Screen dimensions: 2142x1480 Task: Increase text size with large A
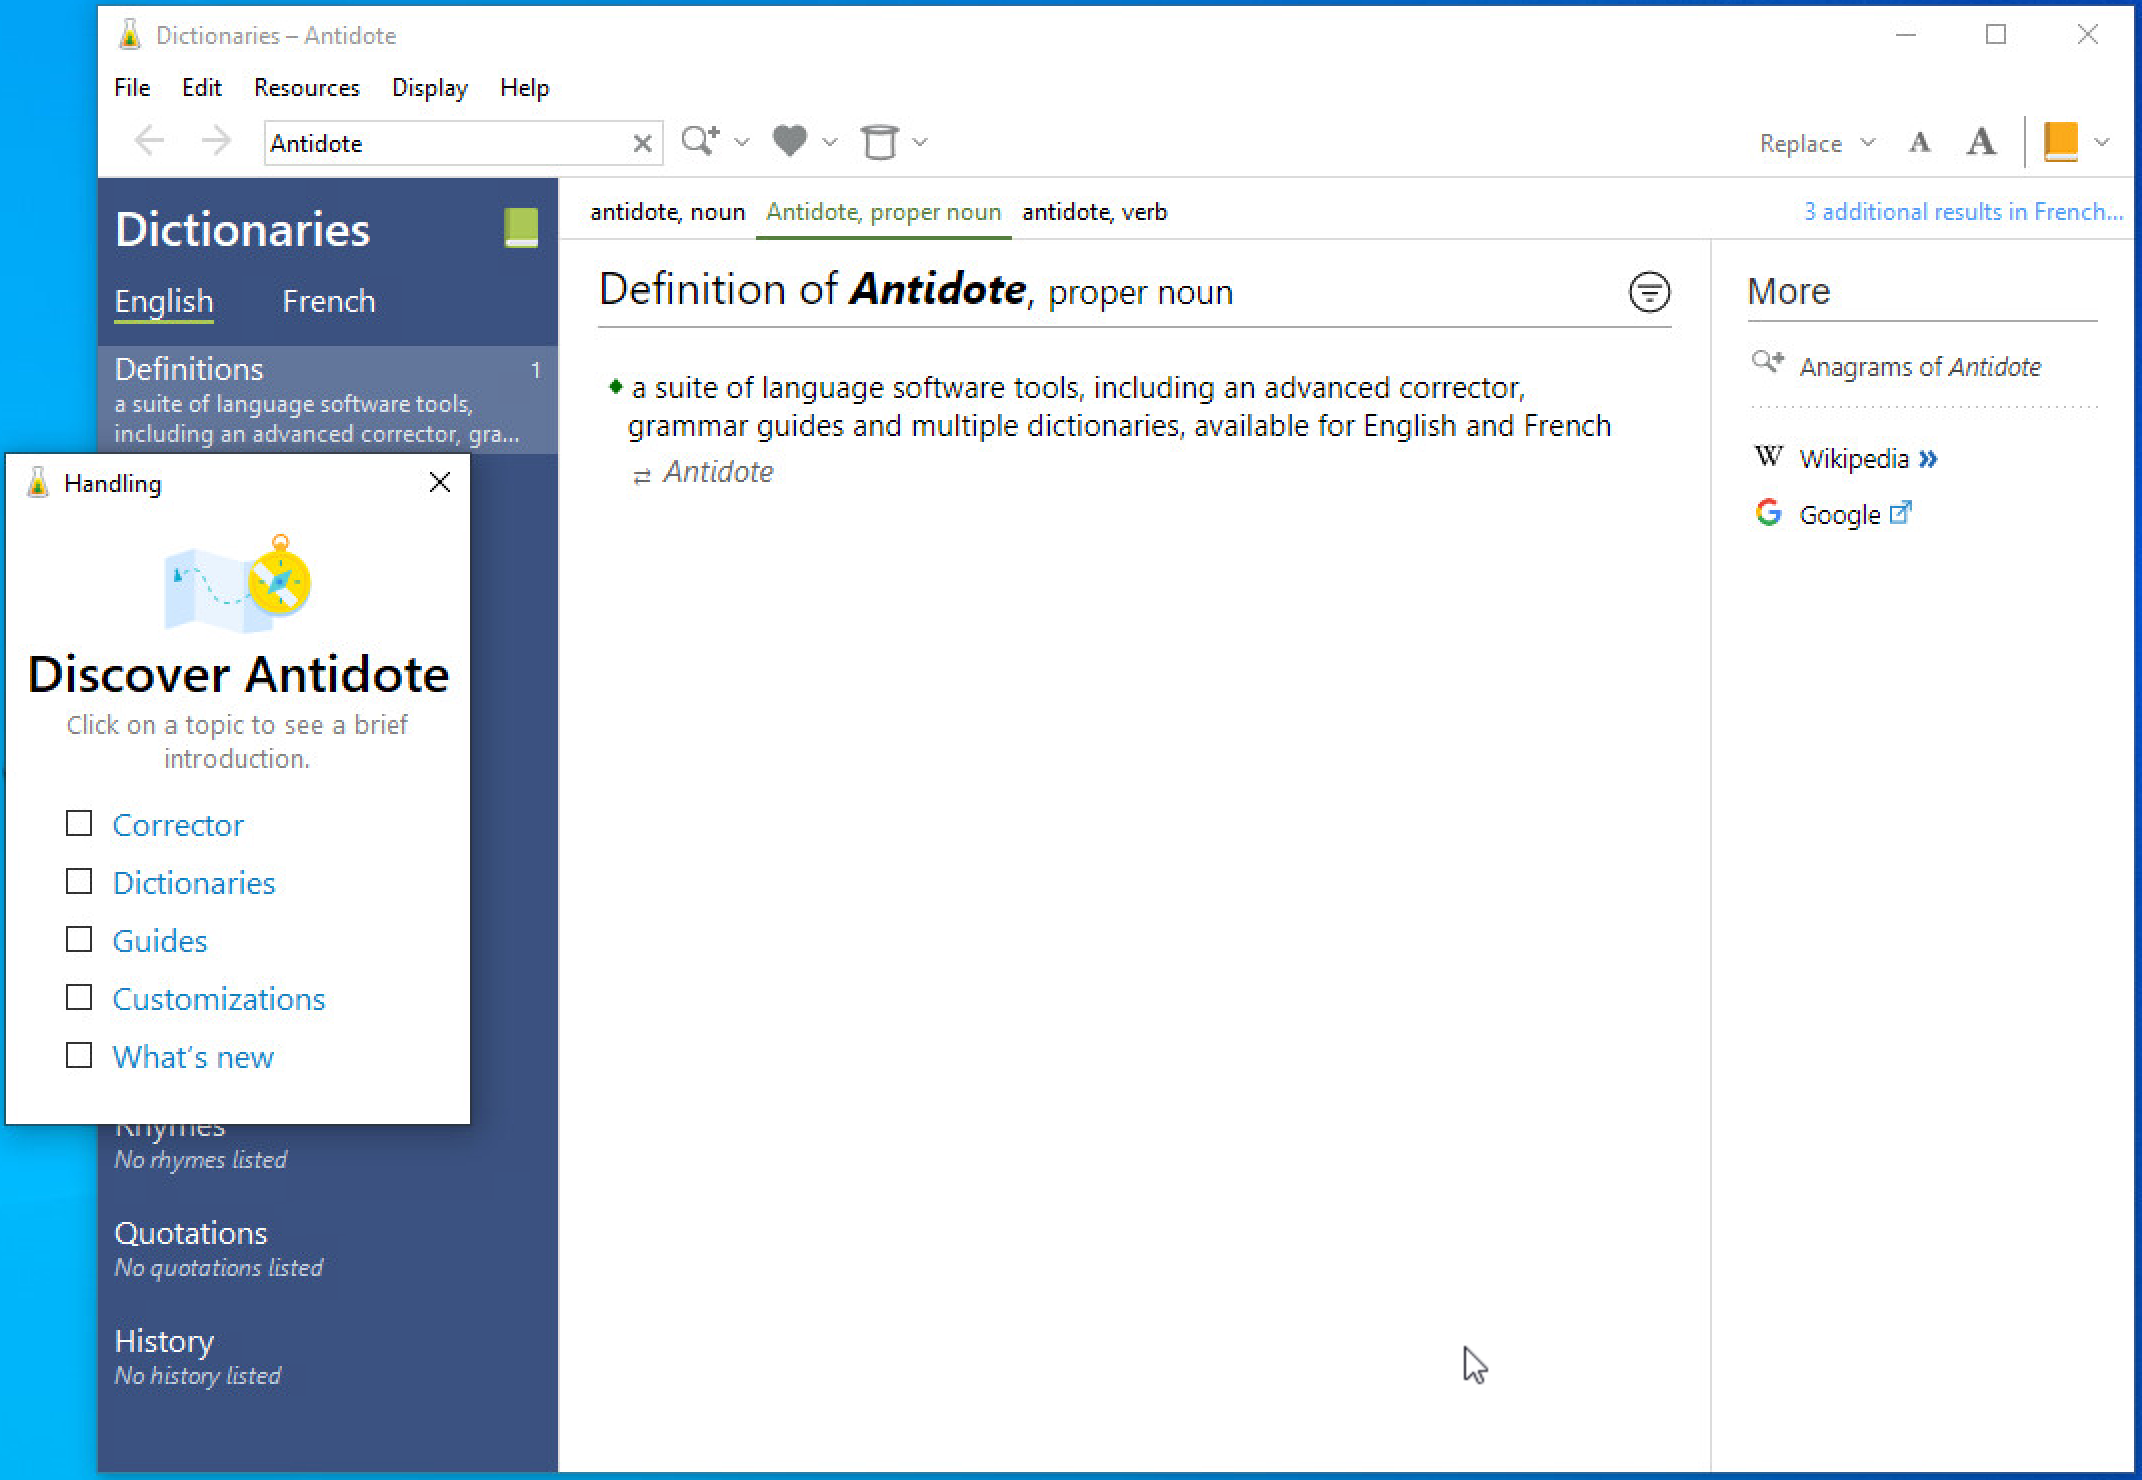click(1981, 142)
